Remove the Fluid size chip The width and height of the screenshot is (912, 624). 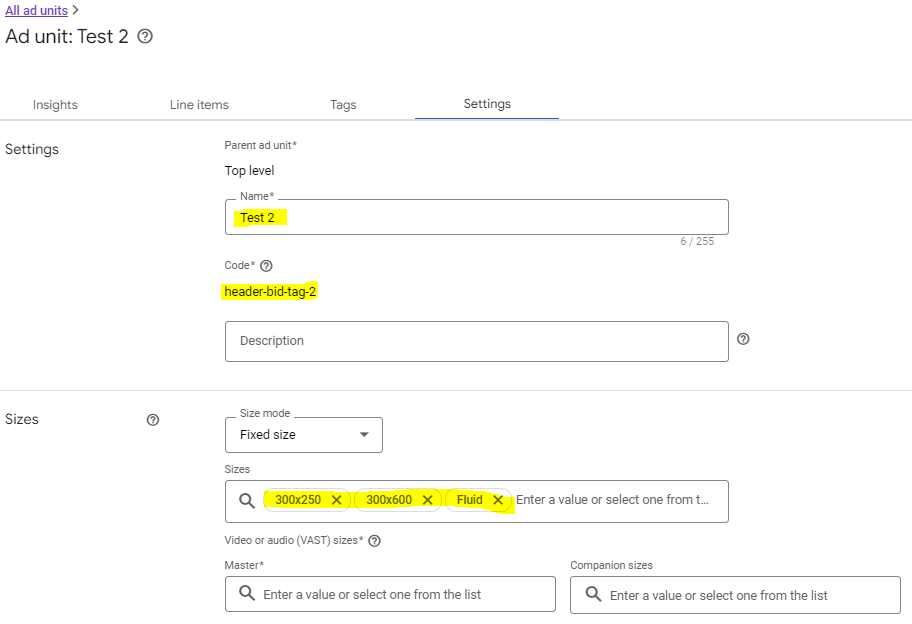pyautogui.click(x=498, y=500)
